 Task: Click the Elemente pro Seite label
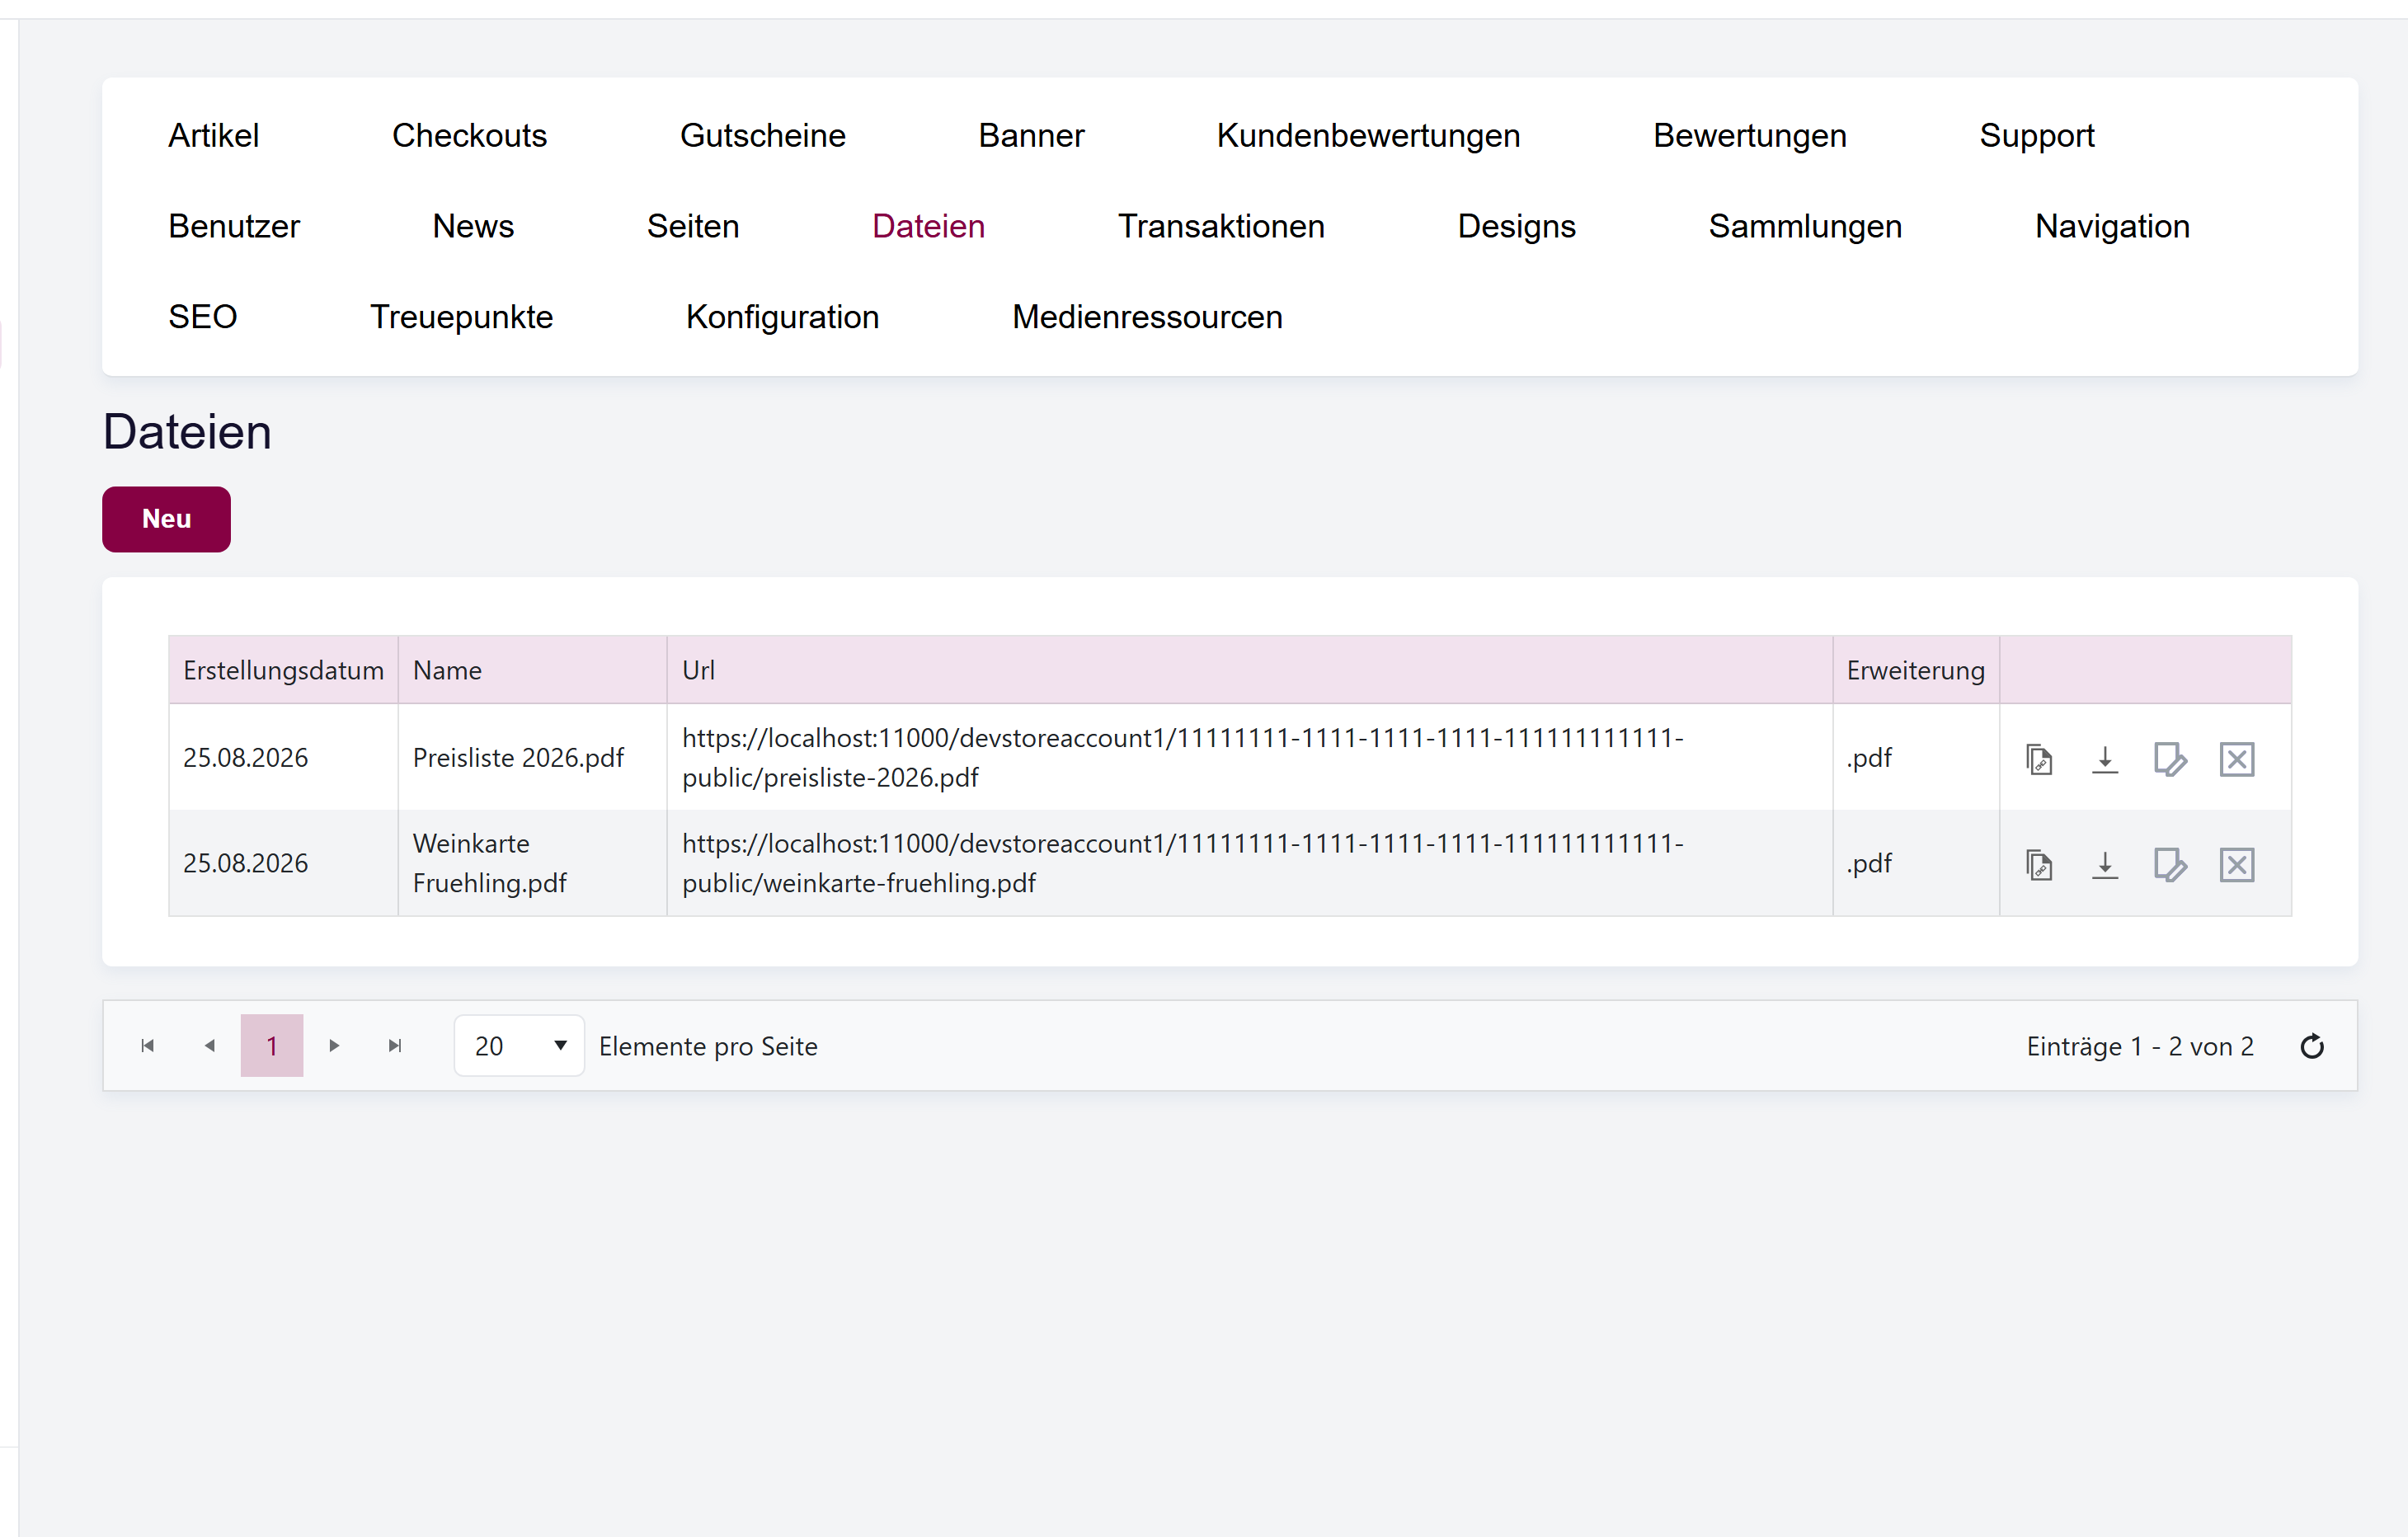[708, 1046]
